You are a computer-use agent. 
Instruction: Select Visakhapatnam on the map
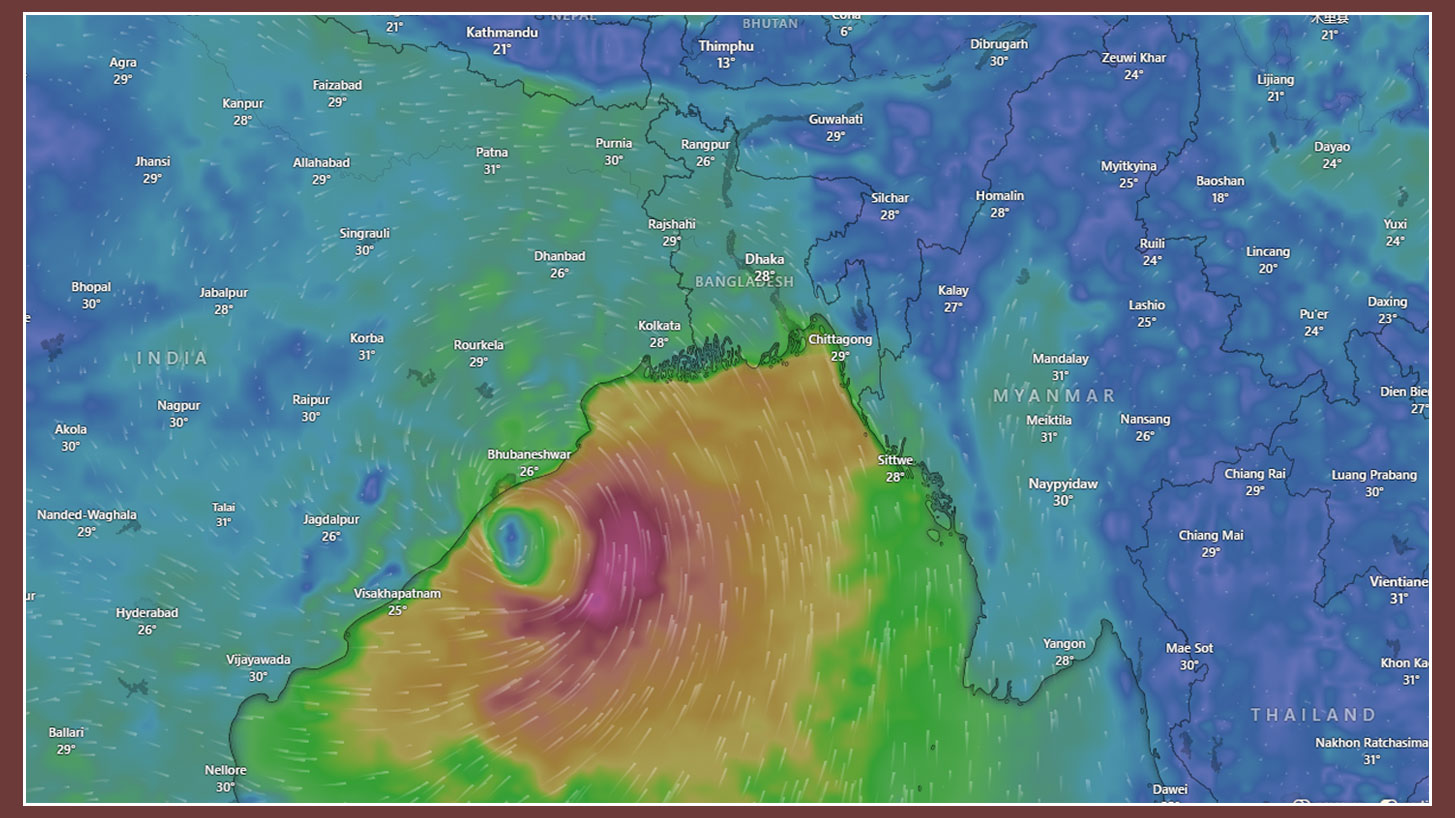397,594
